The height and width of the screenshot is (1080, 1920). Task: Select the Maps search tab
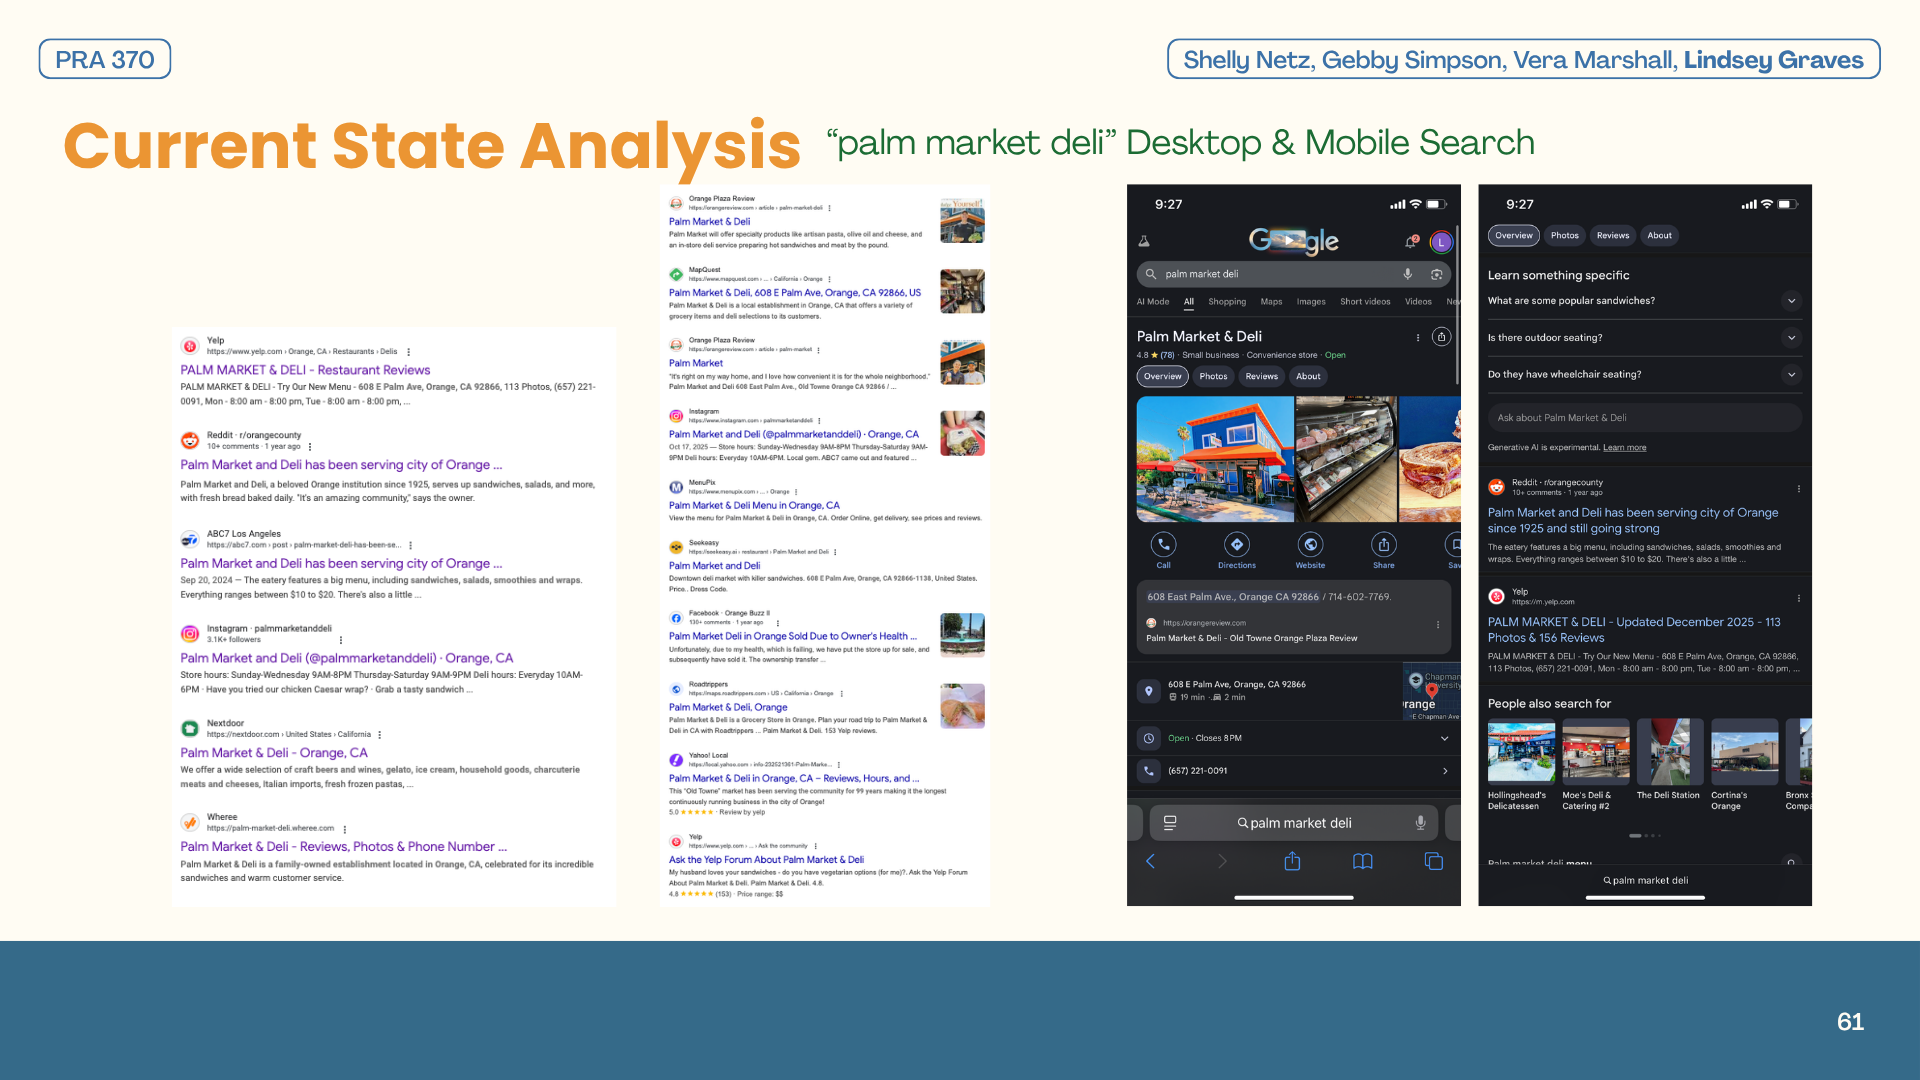[x=1271, y=302]
